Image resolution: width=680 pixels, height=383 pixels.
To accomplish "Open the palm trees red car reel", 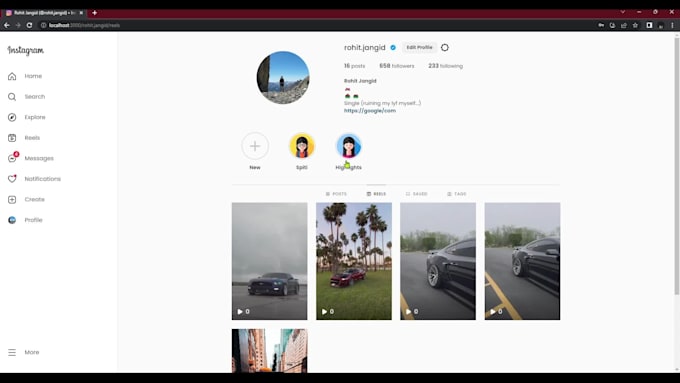I will [x=354, y=261].
